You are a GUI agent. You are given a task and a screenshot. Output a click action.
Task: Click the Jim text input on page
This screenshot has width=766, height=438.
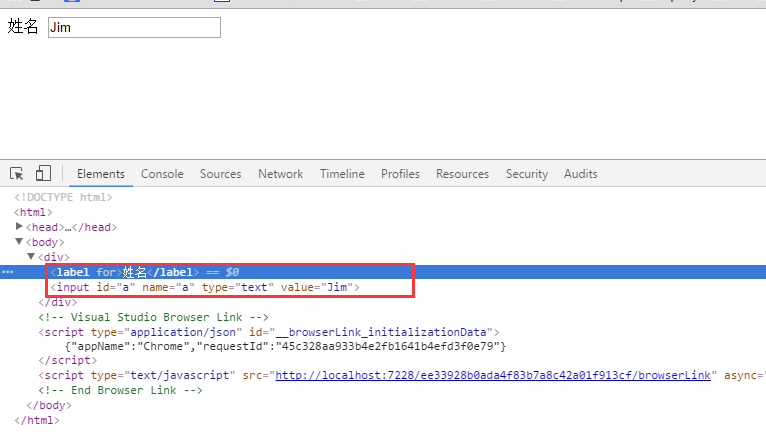(134, 27)
